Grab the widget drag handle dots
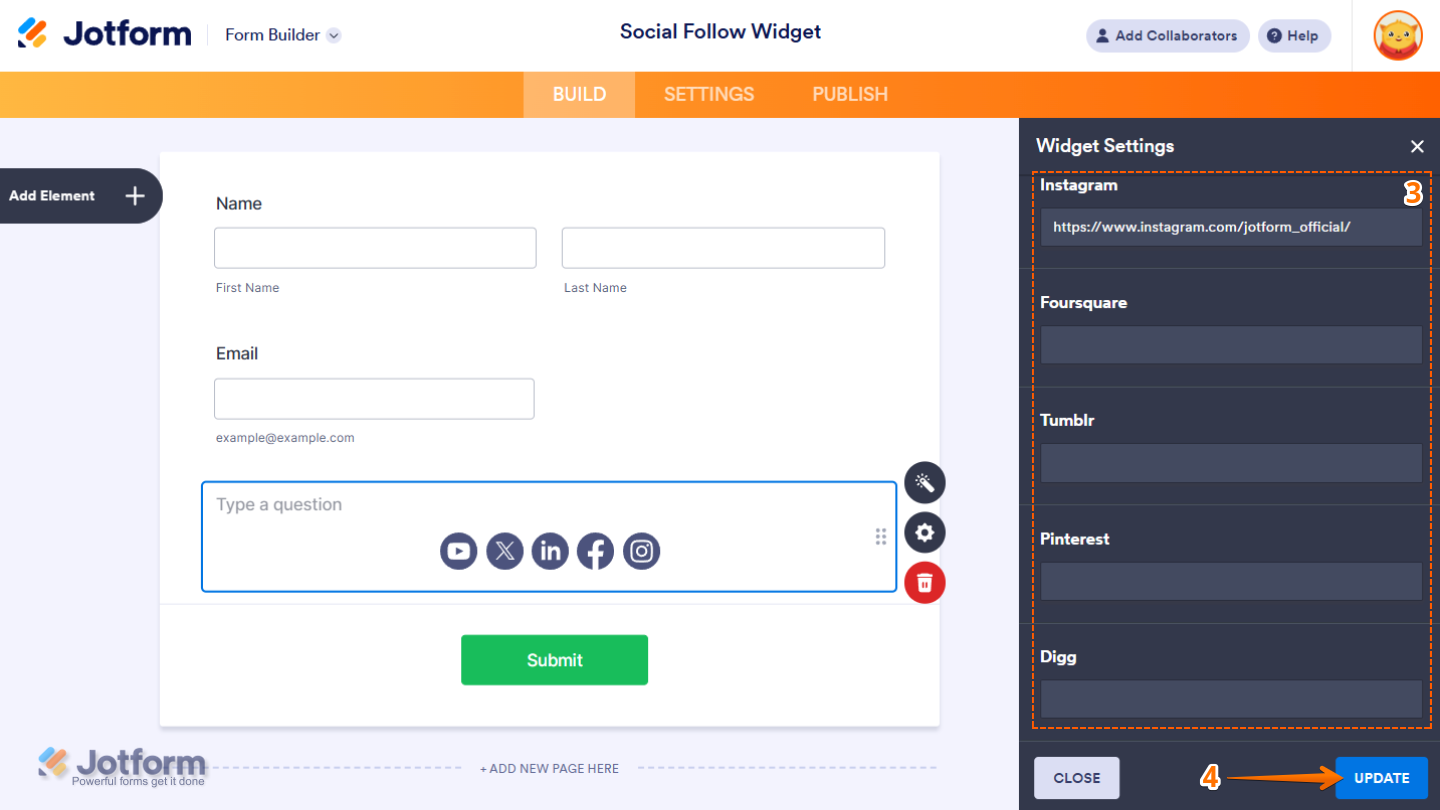This screenshot has height=810, width=1440. point(881,537)
